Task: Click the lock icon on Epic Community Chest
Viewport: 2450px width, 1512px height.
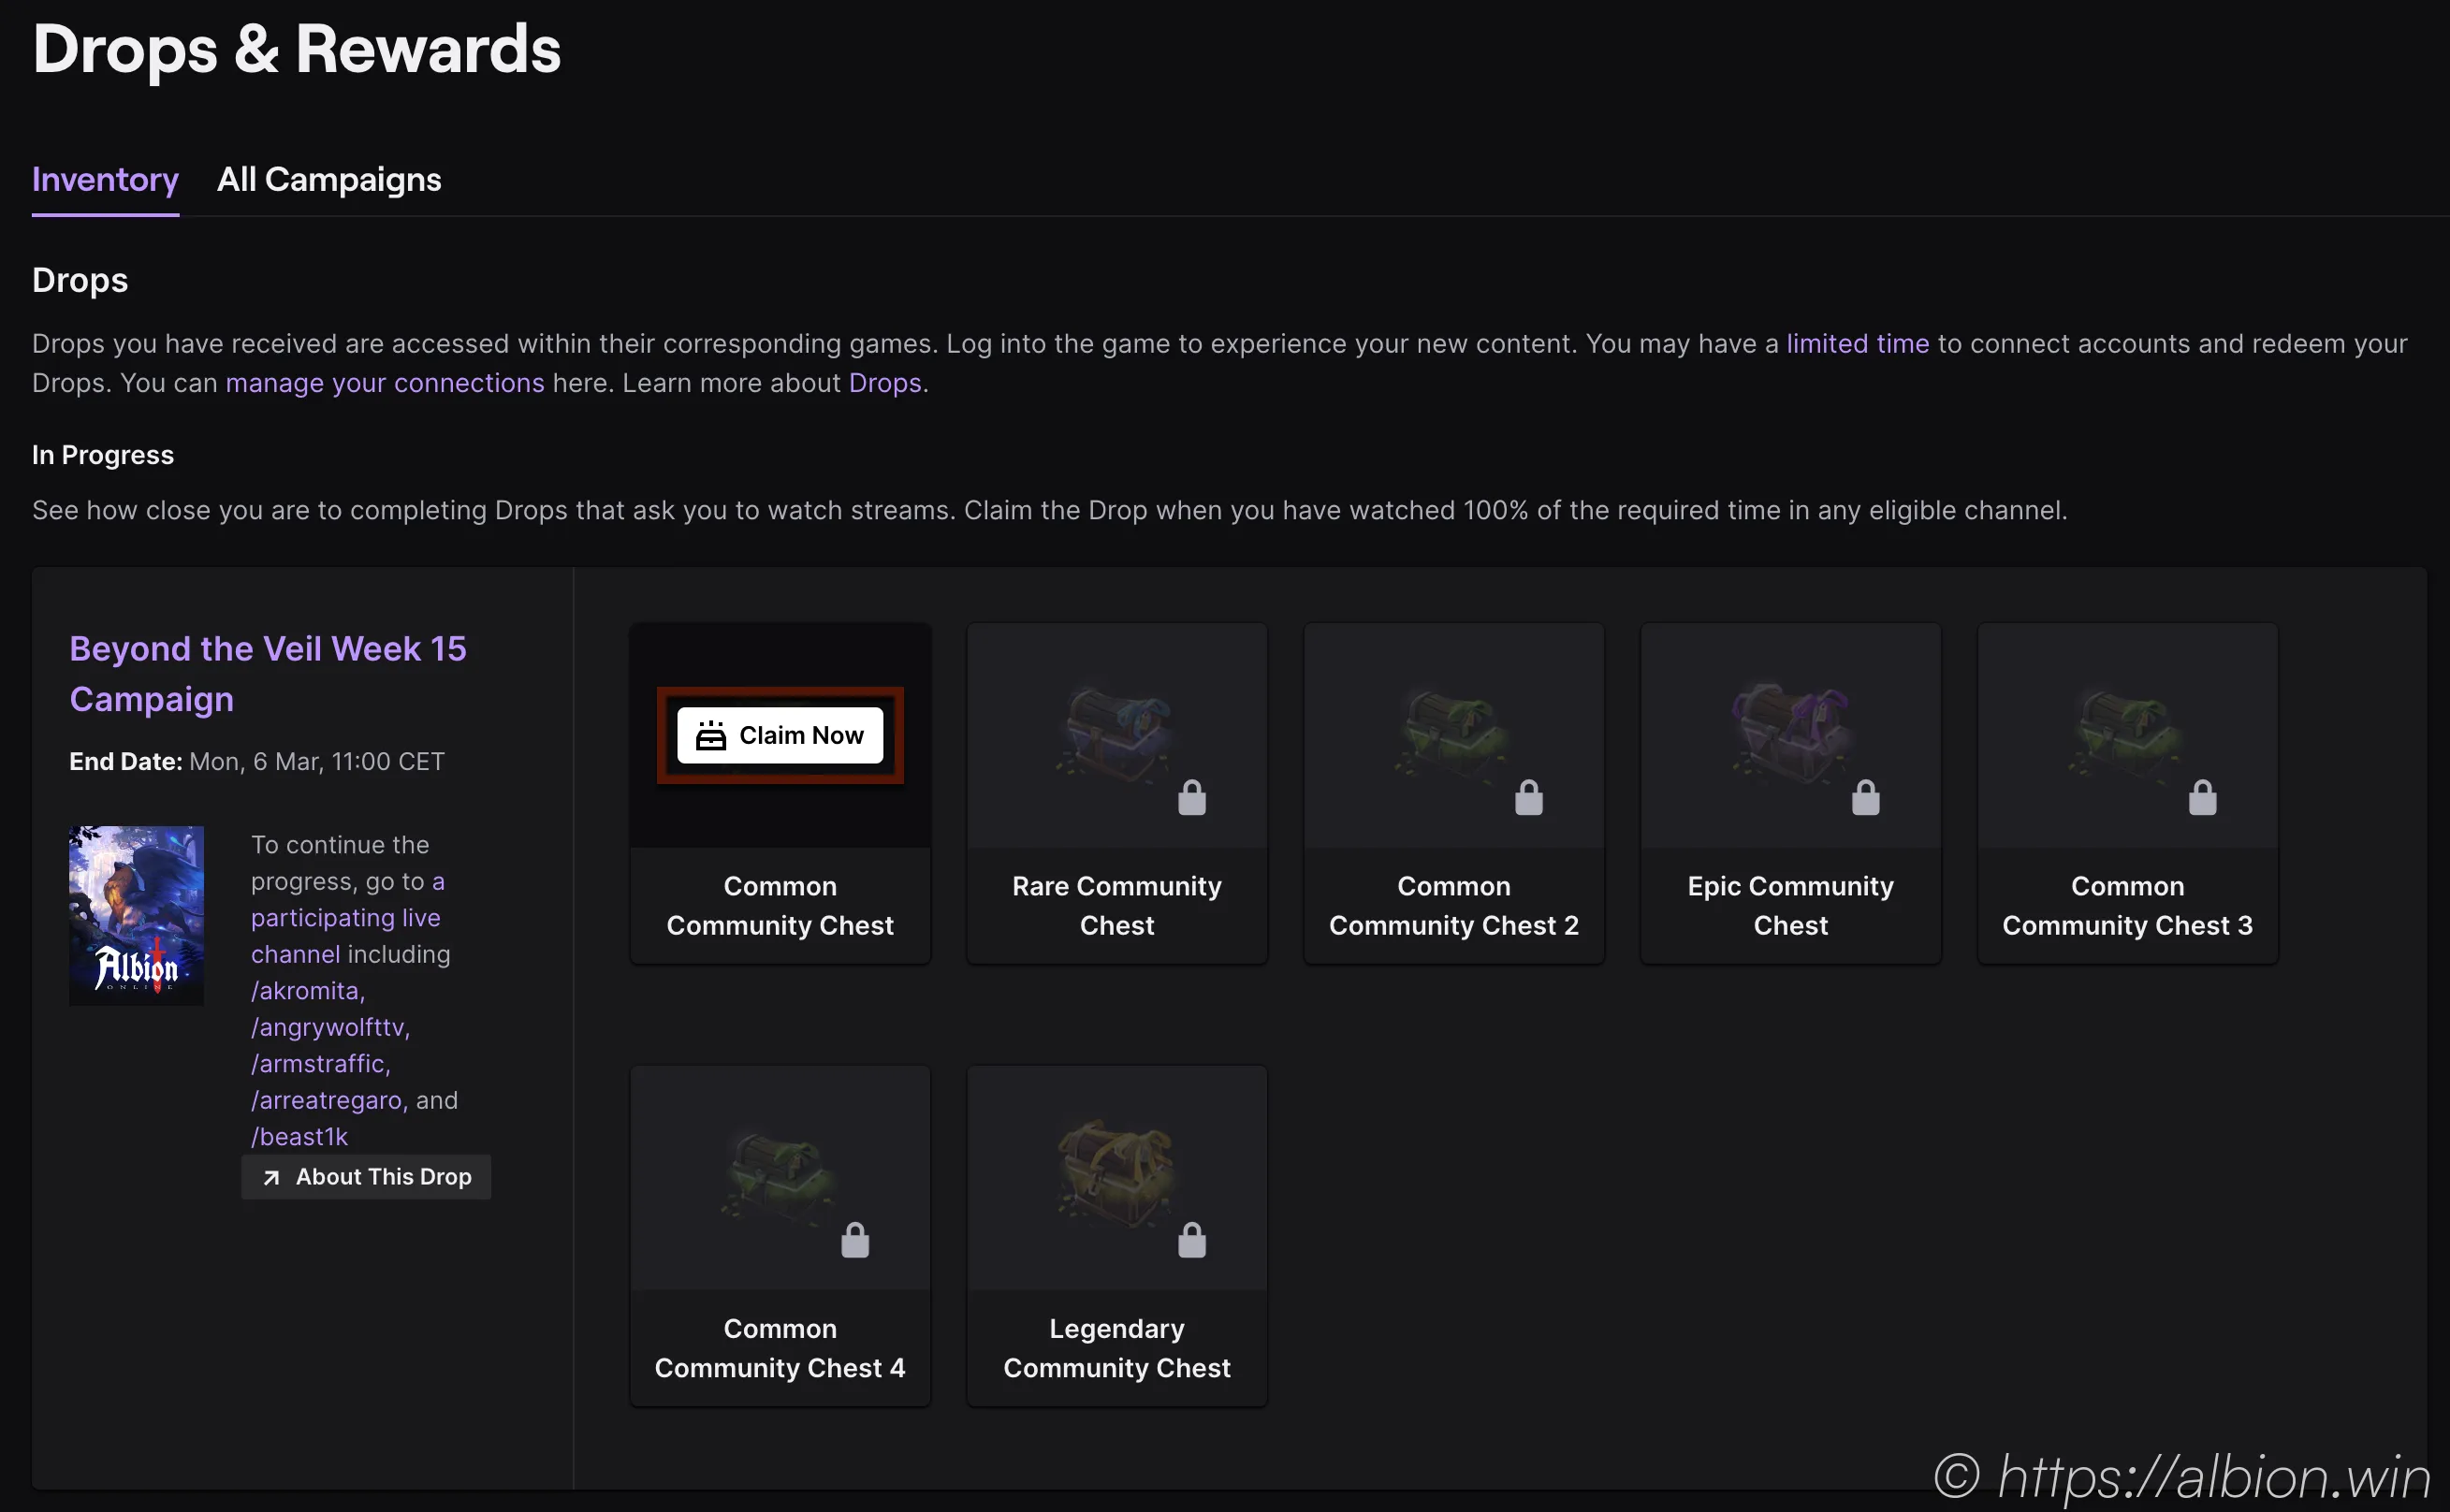Action: pyautogui.click(x=1865, y=798)
